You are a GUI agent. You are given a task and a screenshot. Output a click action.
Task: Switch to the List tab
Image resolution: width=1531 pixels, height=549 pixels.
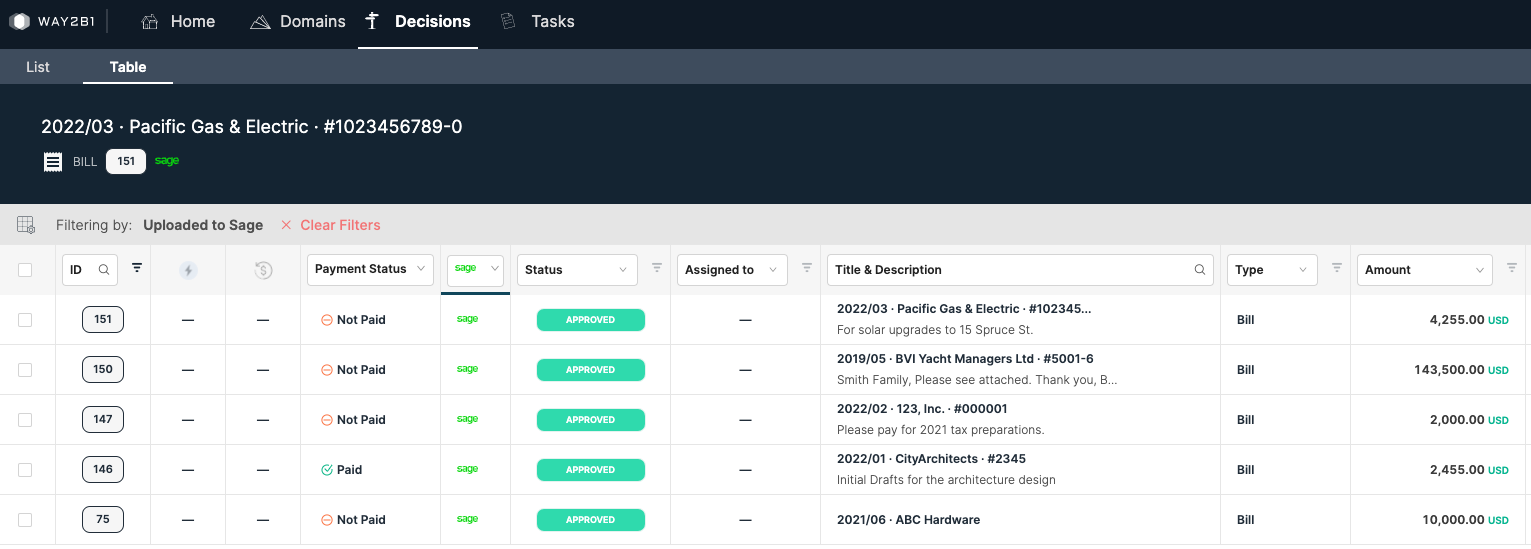pos(38,67)
